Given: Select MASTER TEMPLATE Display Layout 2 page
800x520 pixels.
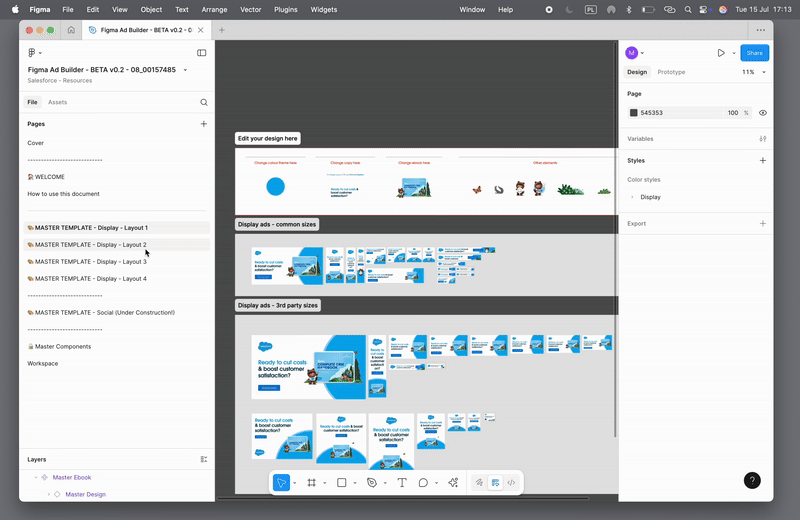Looking at the screenshot, I should tap(116, 244).
